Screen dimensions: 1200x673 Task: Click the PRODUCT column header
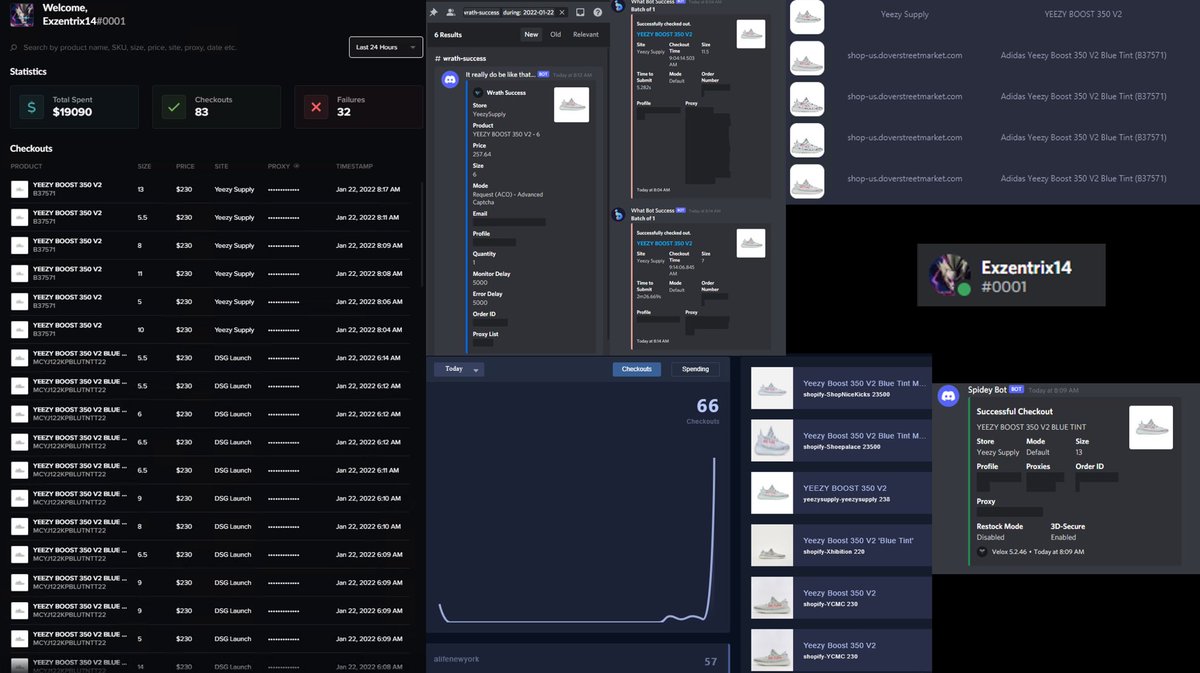[26, 166]
